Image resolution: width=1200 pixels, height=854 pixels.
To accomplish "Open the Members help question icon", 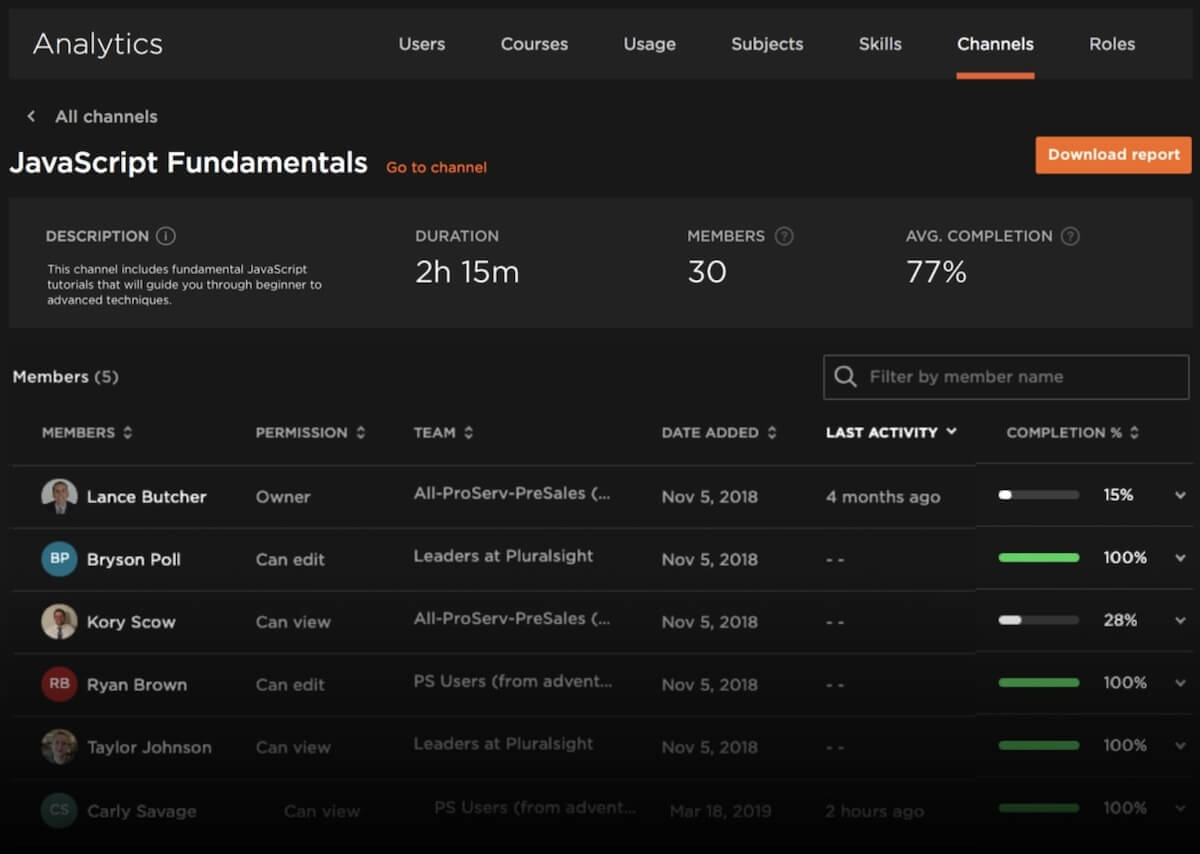I will (x=784, y=236).
